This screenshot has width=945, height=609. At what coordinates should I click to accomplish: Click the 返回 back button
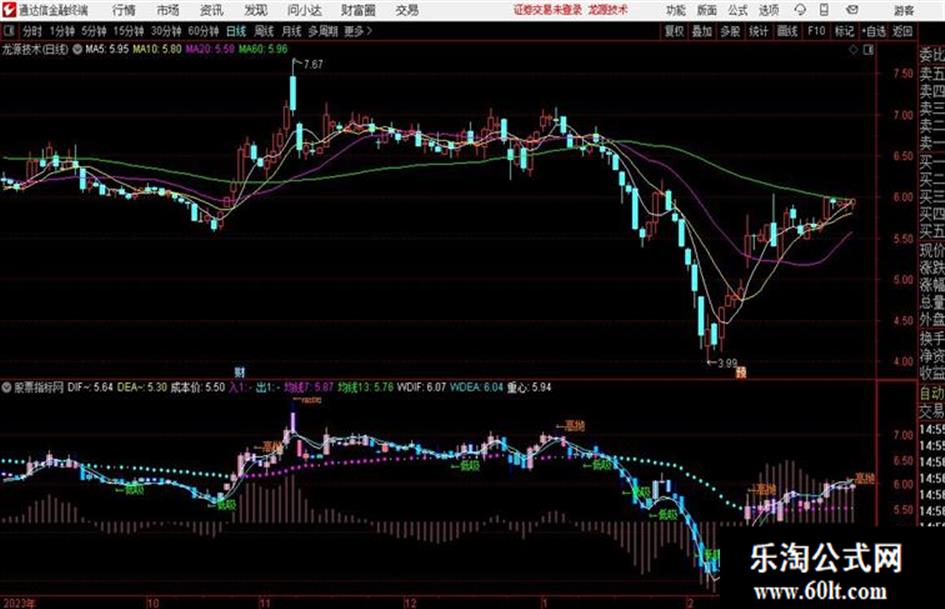point(902,31)
